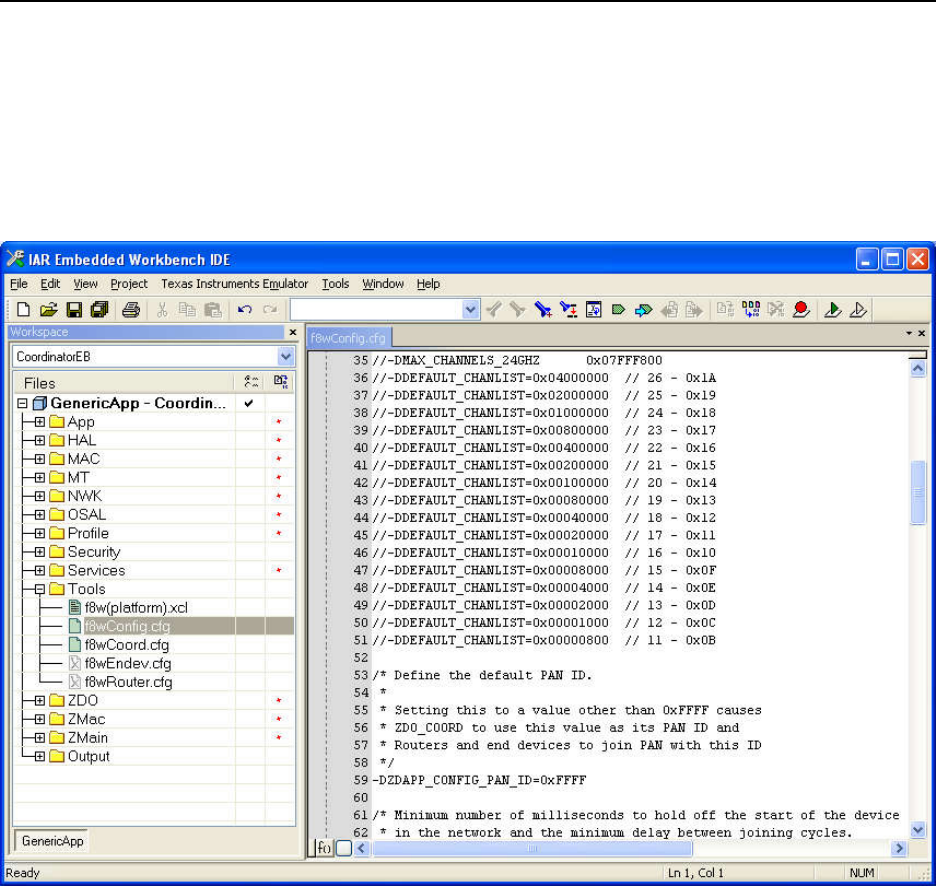Select the GenericApp workspace tab

pos(52,841)
